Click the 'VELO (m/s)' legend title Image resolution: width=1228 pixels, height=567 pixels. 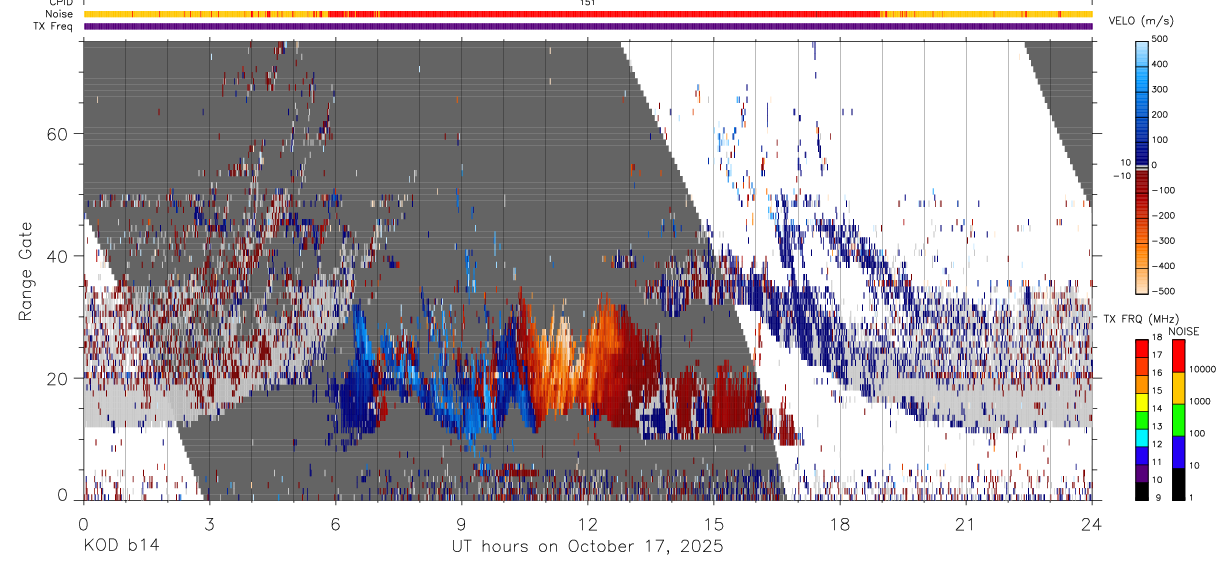pos(1142,21)
